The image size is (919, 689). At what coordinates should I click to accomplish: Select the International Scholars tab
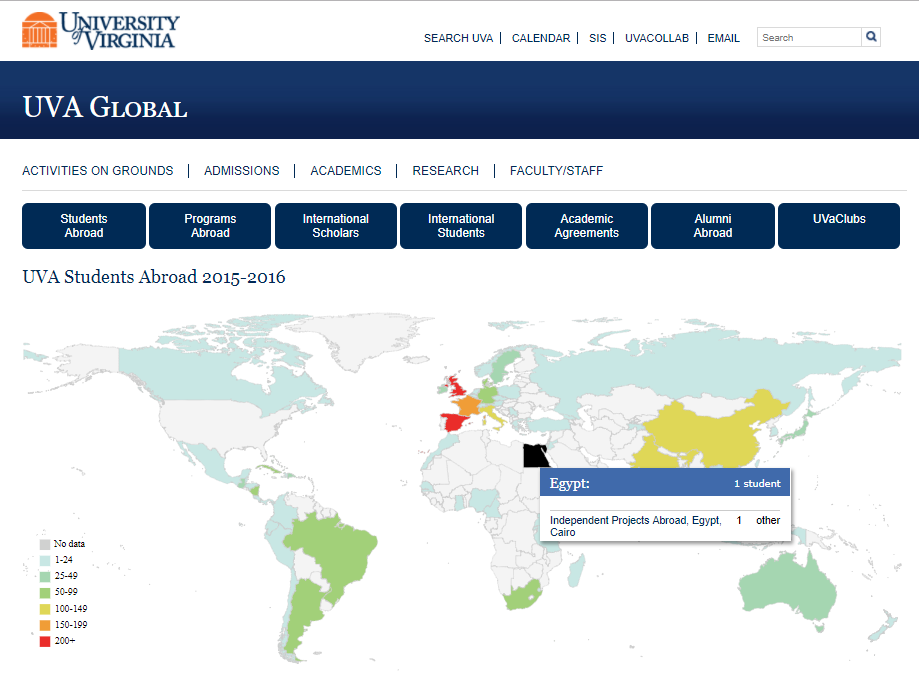[336, 226]
